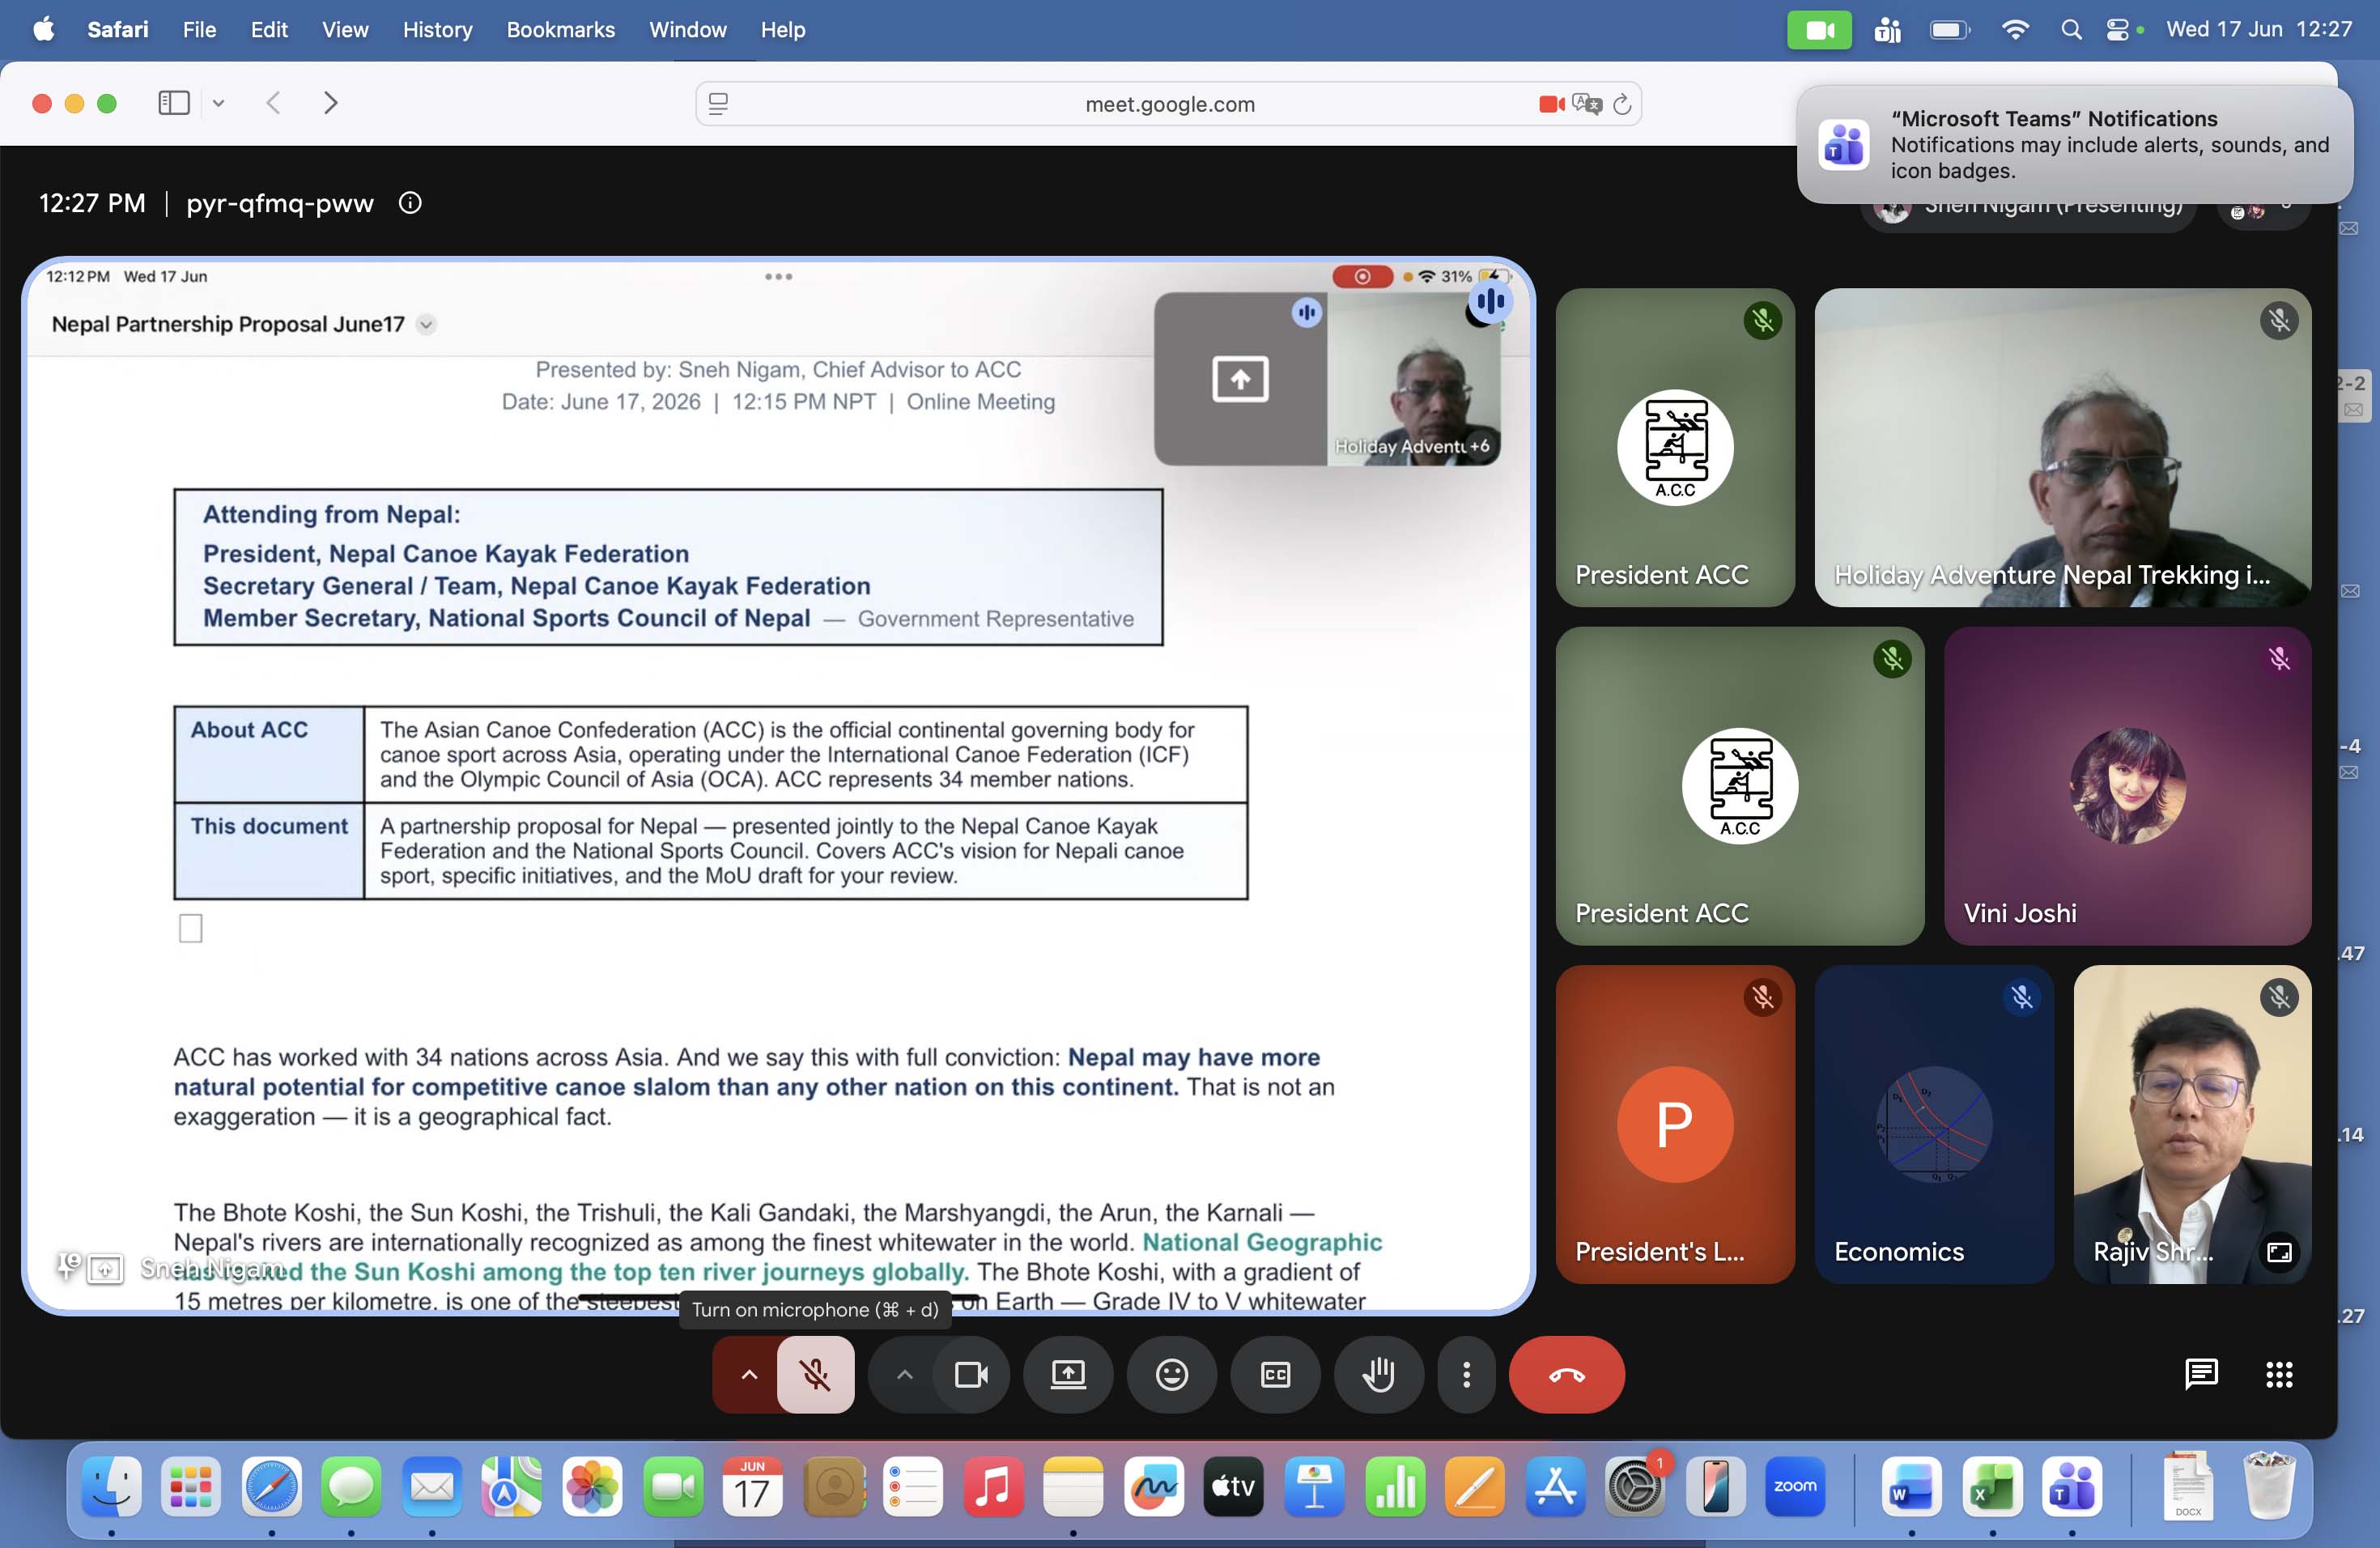This screenshot has width=2380, height=1548.
Task: Leave the call with the red button
Action: point(1566,1374)
